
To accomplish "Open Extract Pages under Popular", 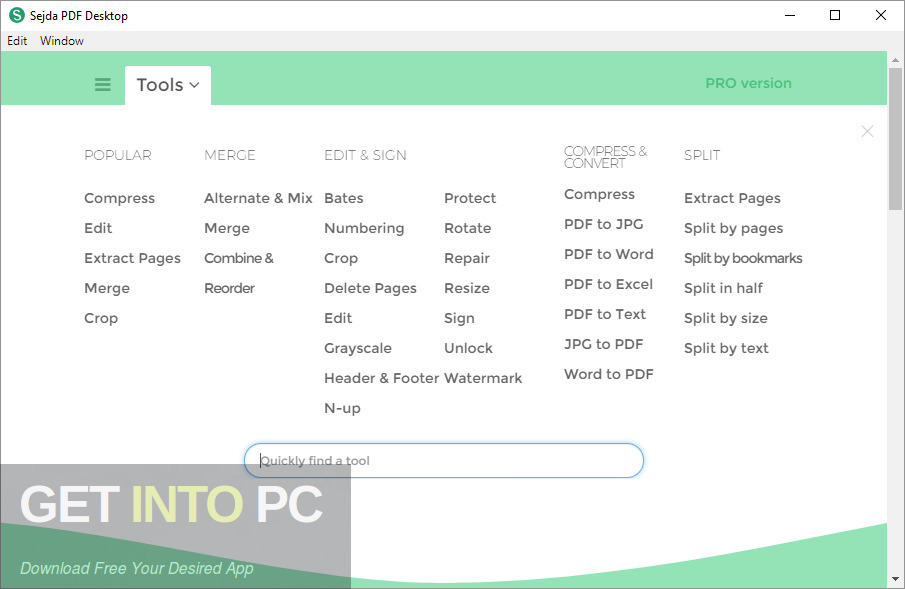I will click(x=132, y=258).
